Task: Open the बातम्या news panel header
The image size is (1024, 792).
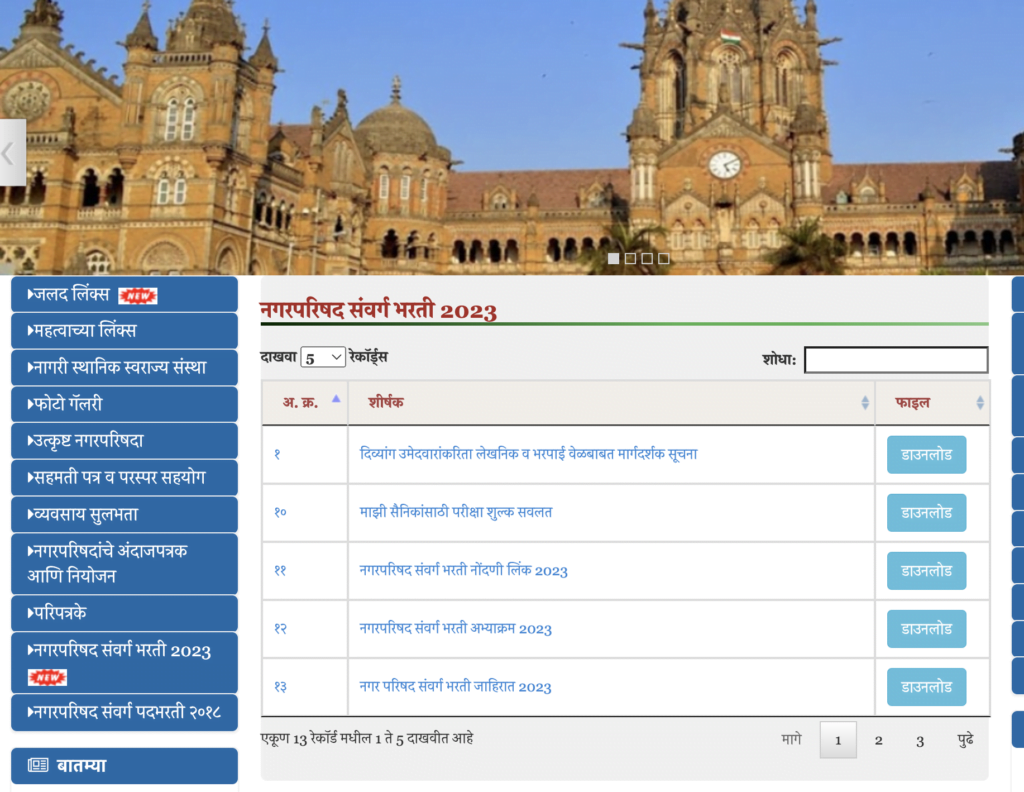Action: click(x=124, y=766)
